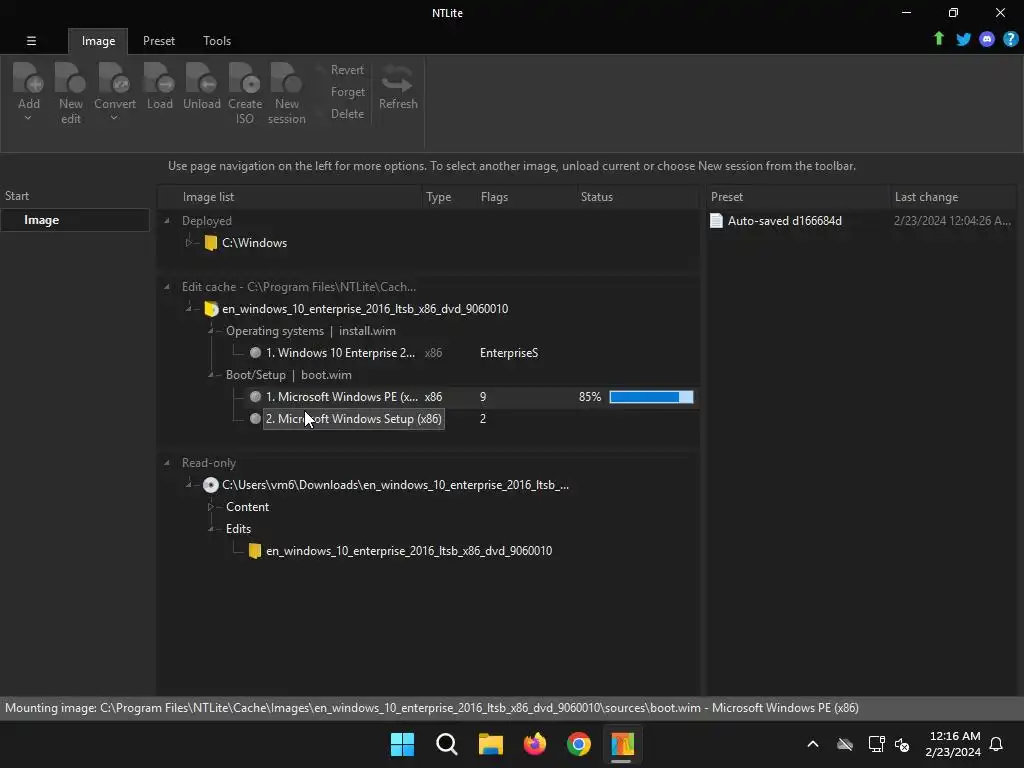Click the Refresh toolbar icon
The image size is (1024, 768).
pyautogui.click(x=397, y=78)
